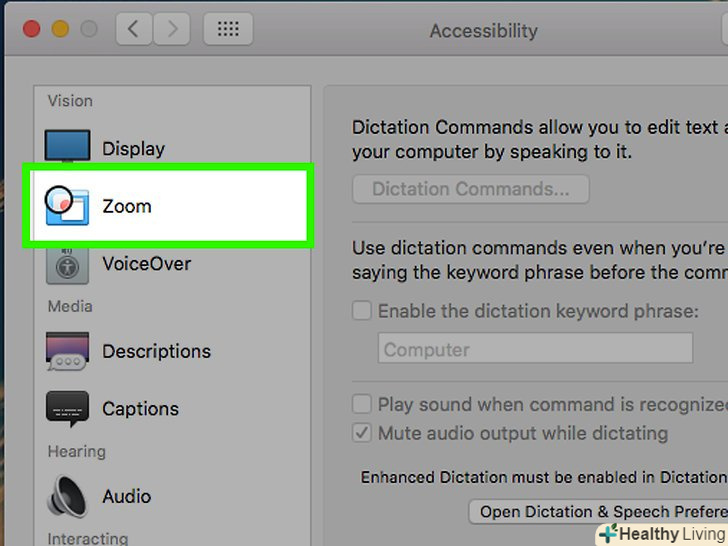728x546 pixels.
Task: Select Captions label in Media section
Action: coord(140,409)
